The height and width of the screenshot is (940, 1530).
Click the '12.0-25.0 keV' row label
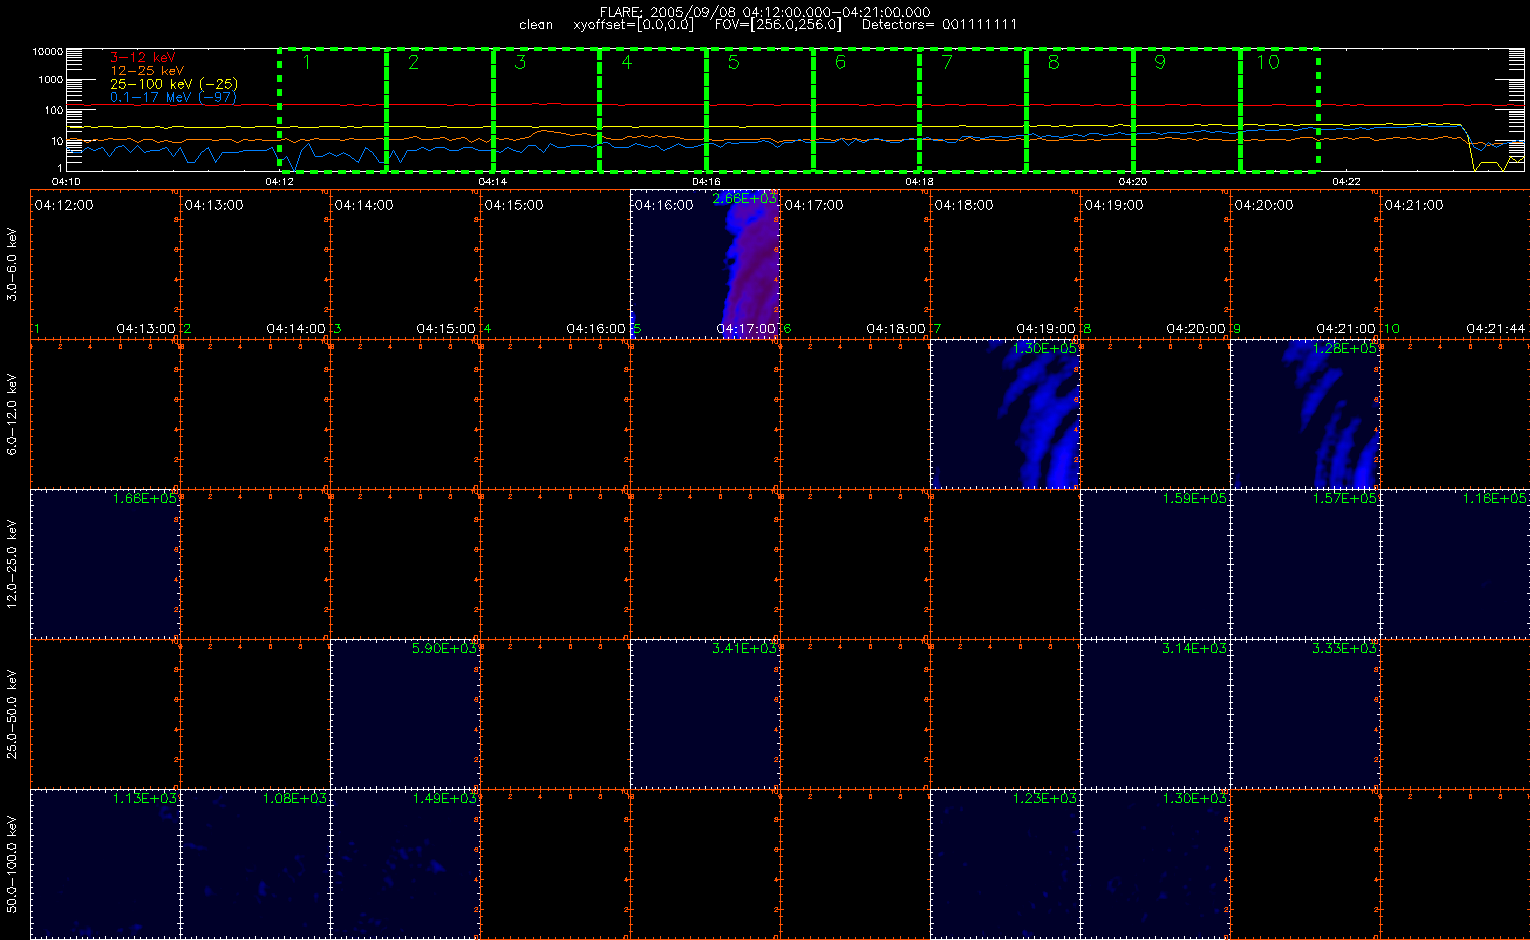coord(12,564)
